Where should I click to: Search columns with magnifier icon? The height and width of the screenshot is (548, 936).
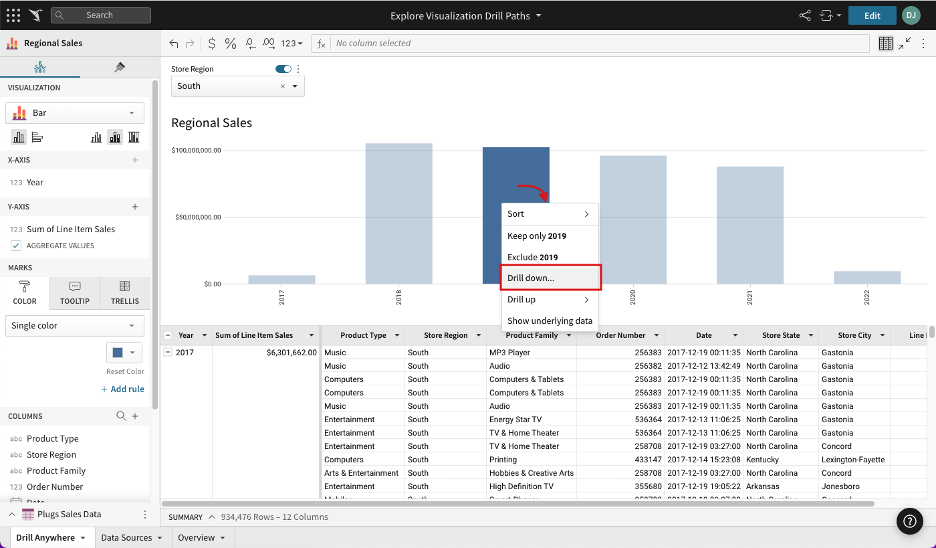point(121,416)
